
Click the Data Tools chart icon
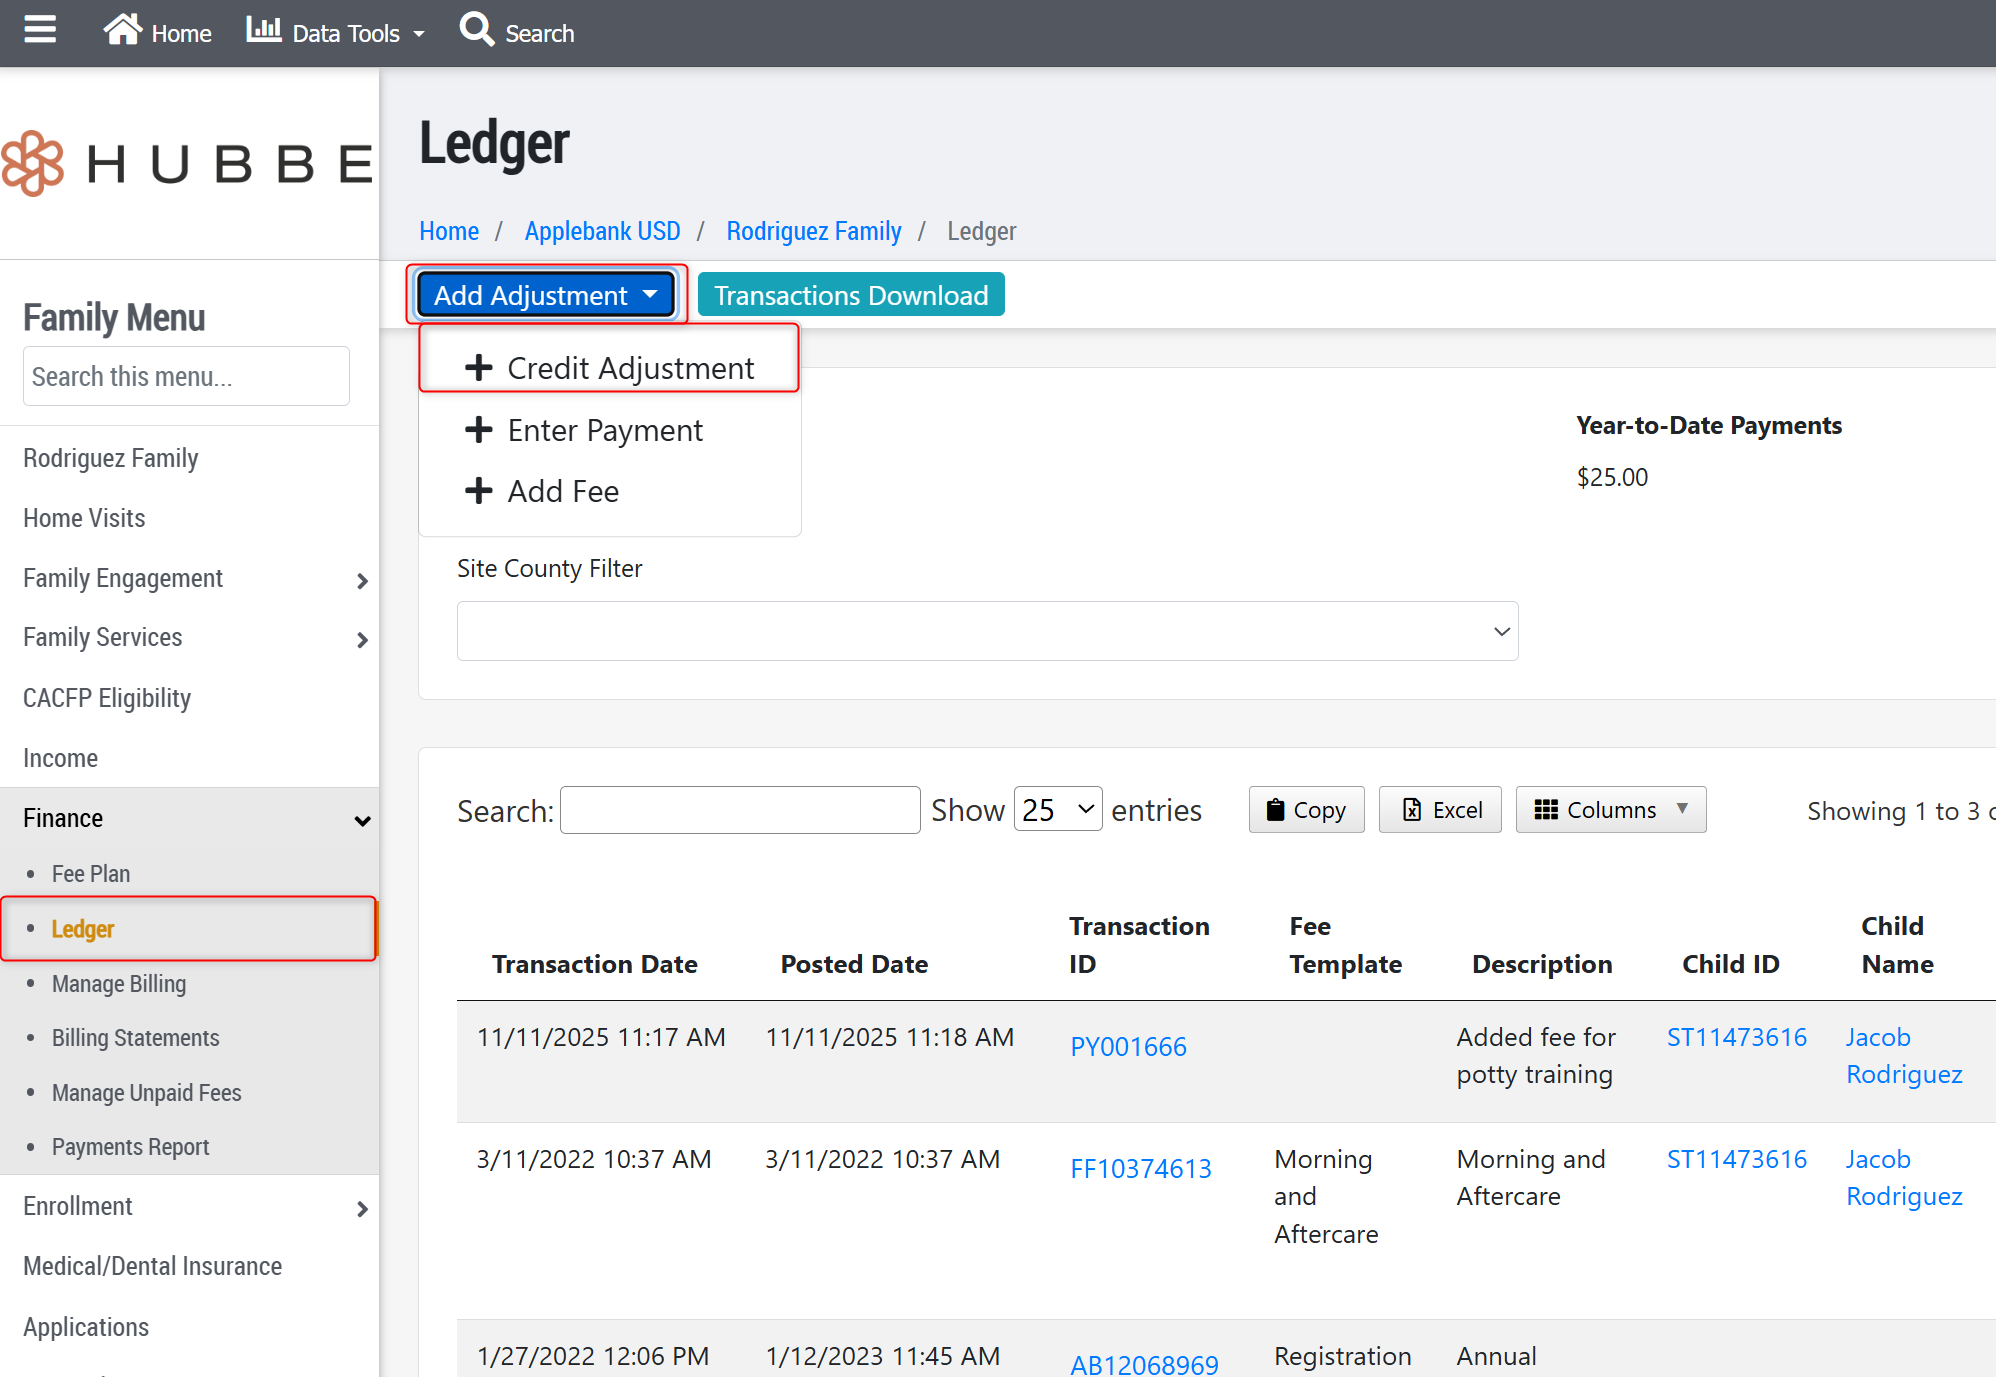coord(264,30)
